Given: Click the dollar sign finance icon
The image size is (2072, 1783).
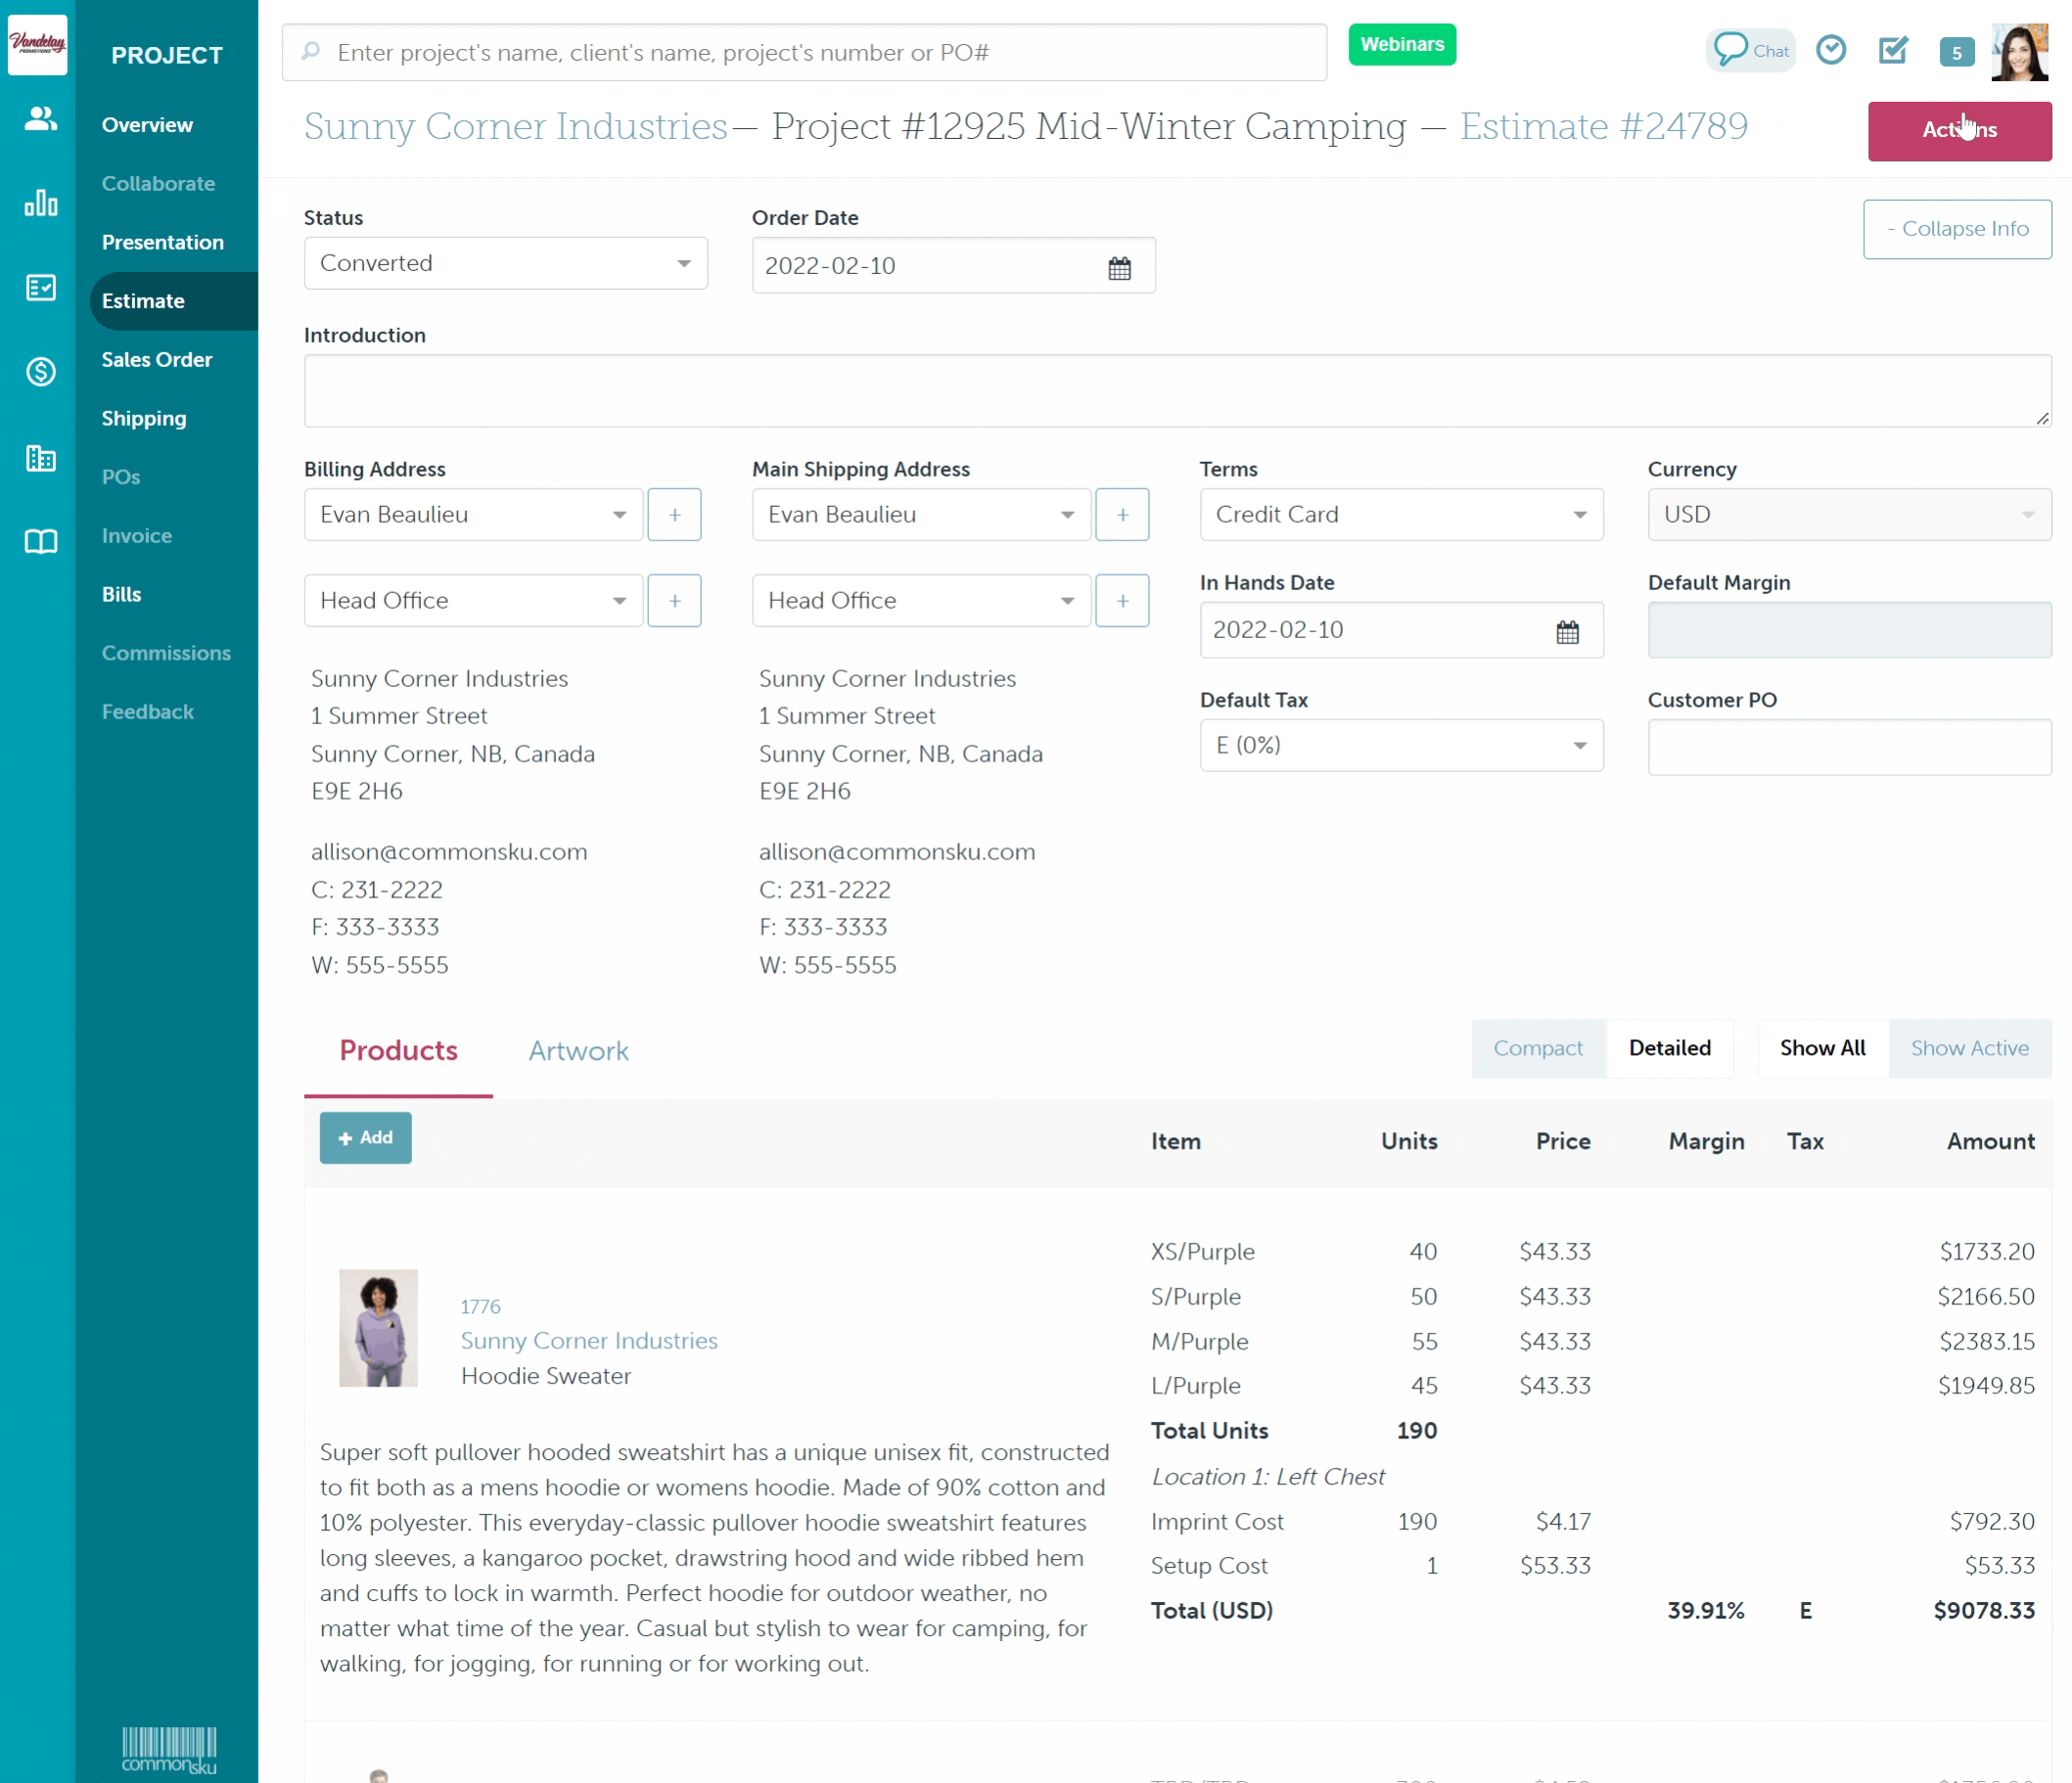Looking at the screenshot, I should point(40,372).
